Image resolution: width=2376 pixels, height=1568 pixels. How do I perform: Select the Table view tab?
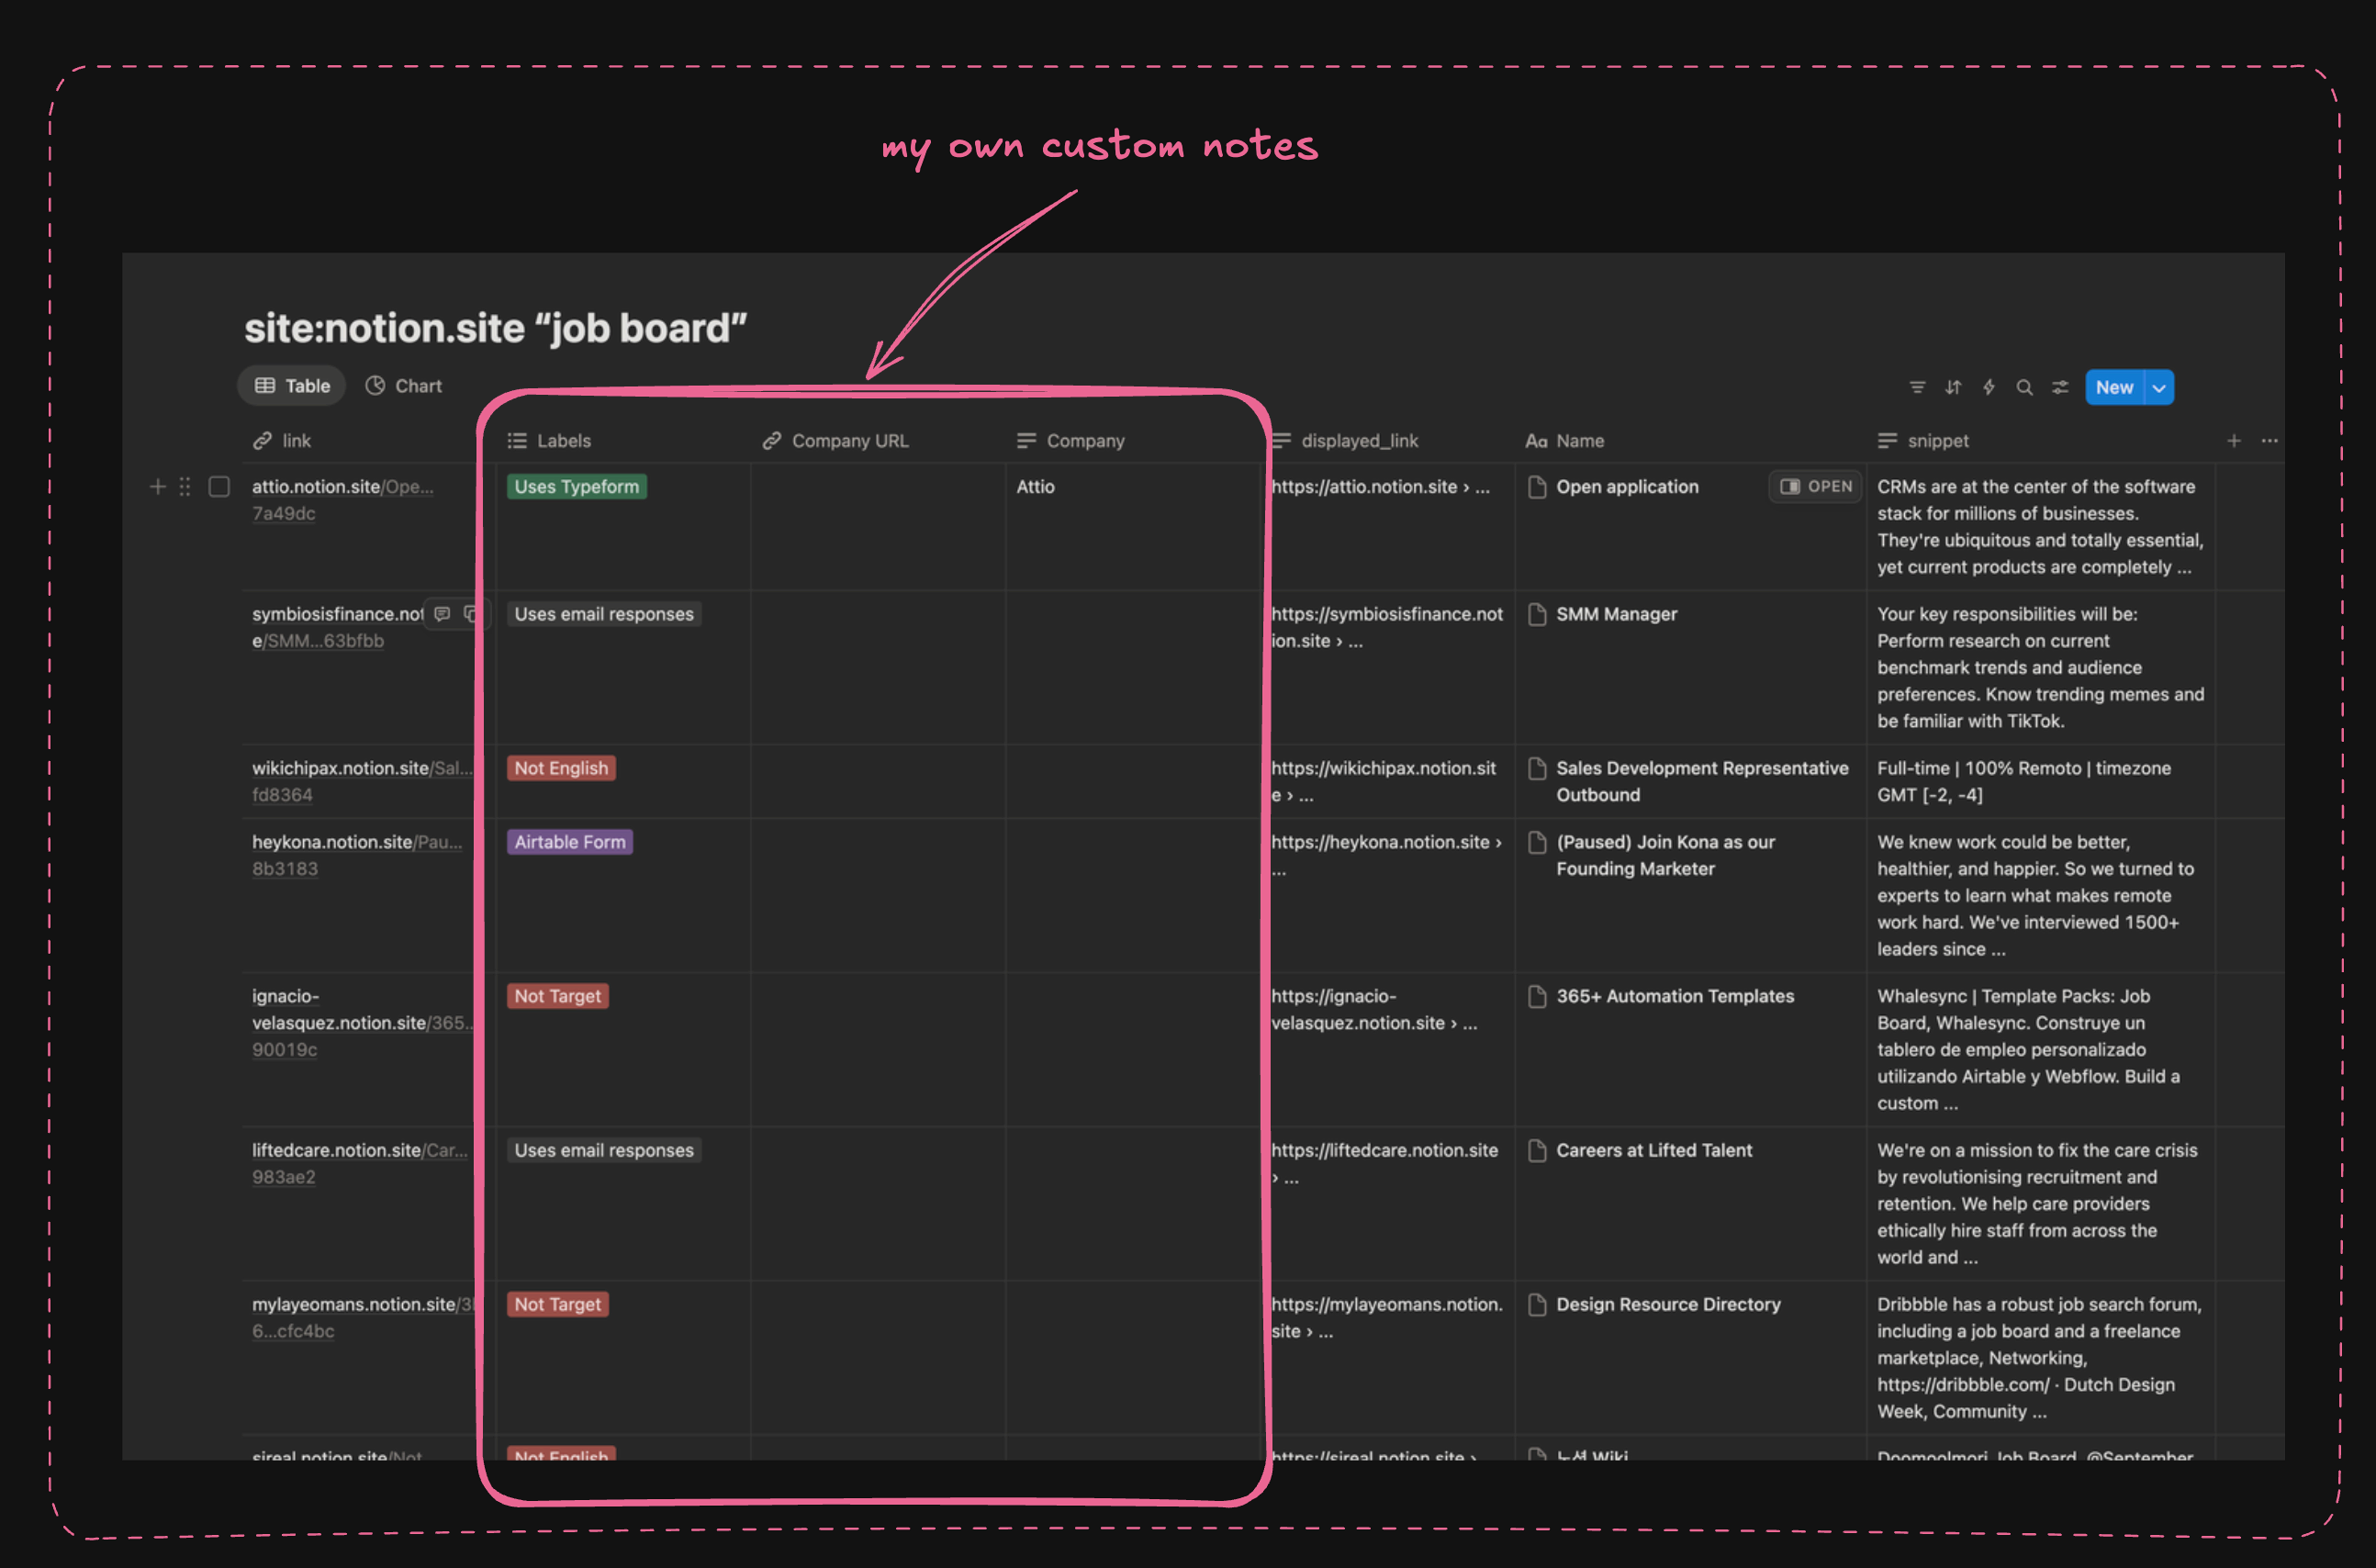[291, 385]
